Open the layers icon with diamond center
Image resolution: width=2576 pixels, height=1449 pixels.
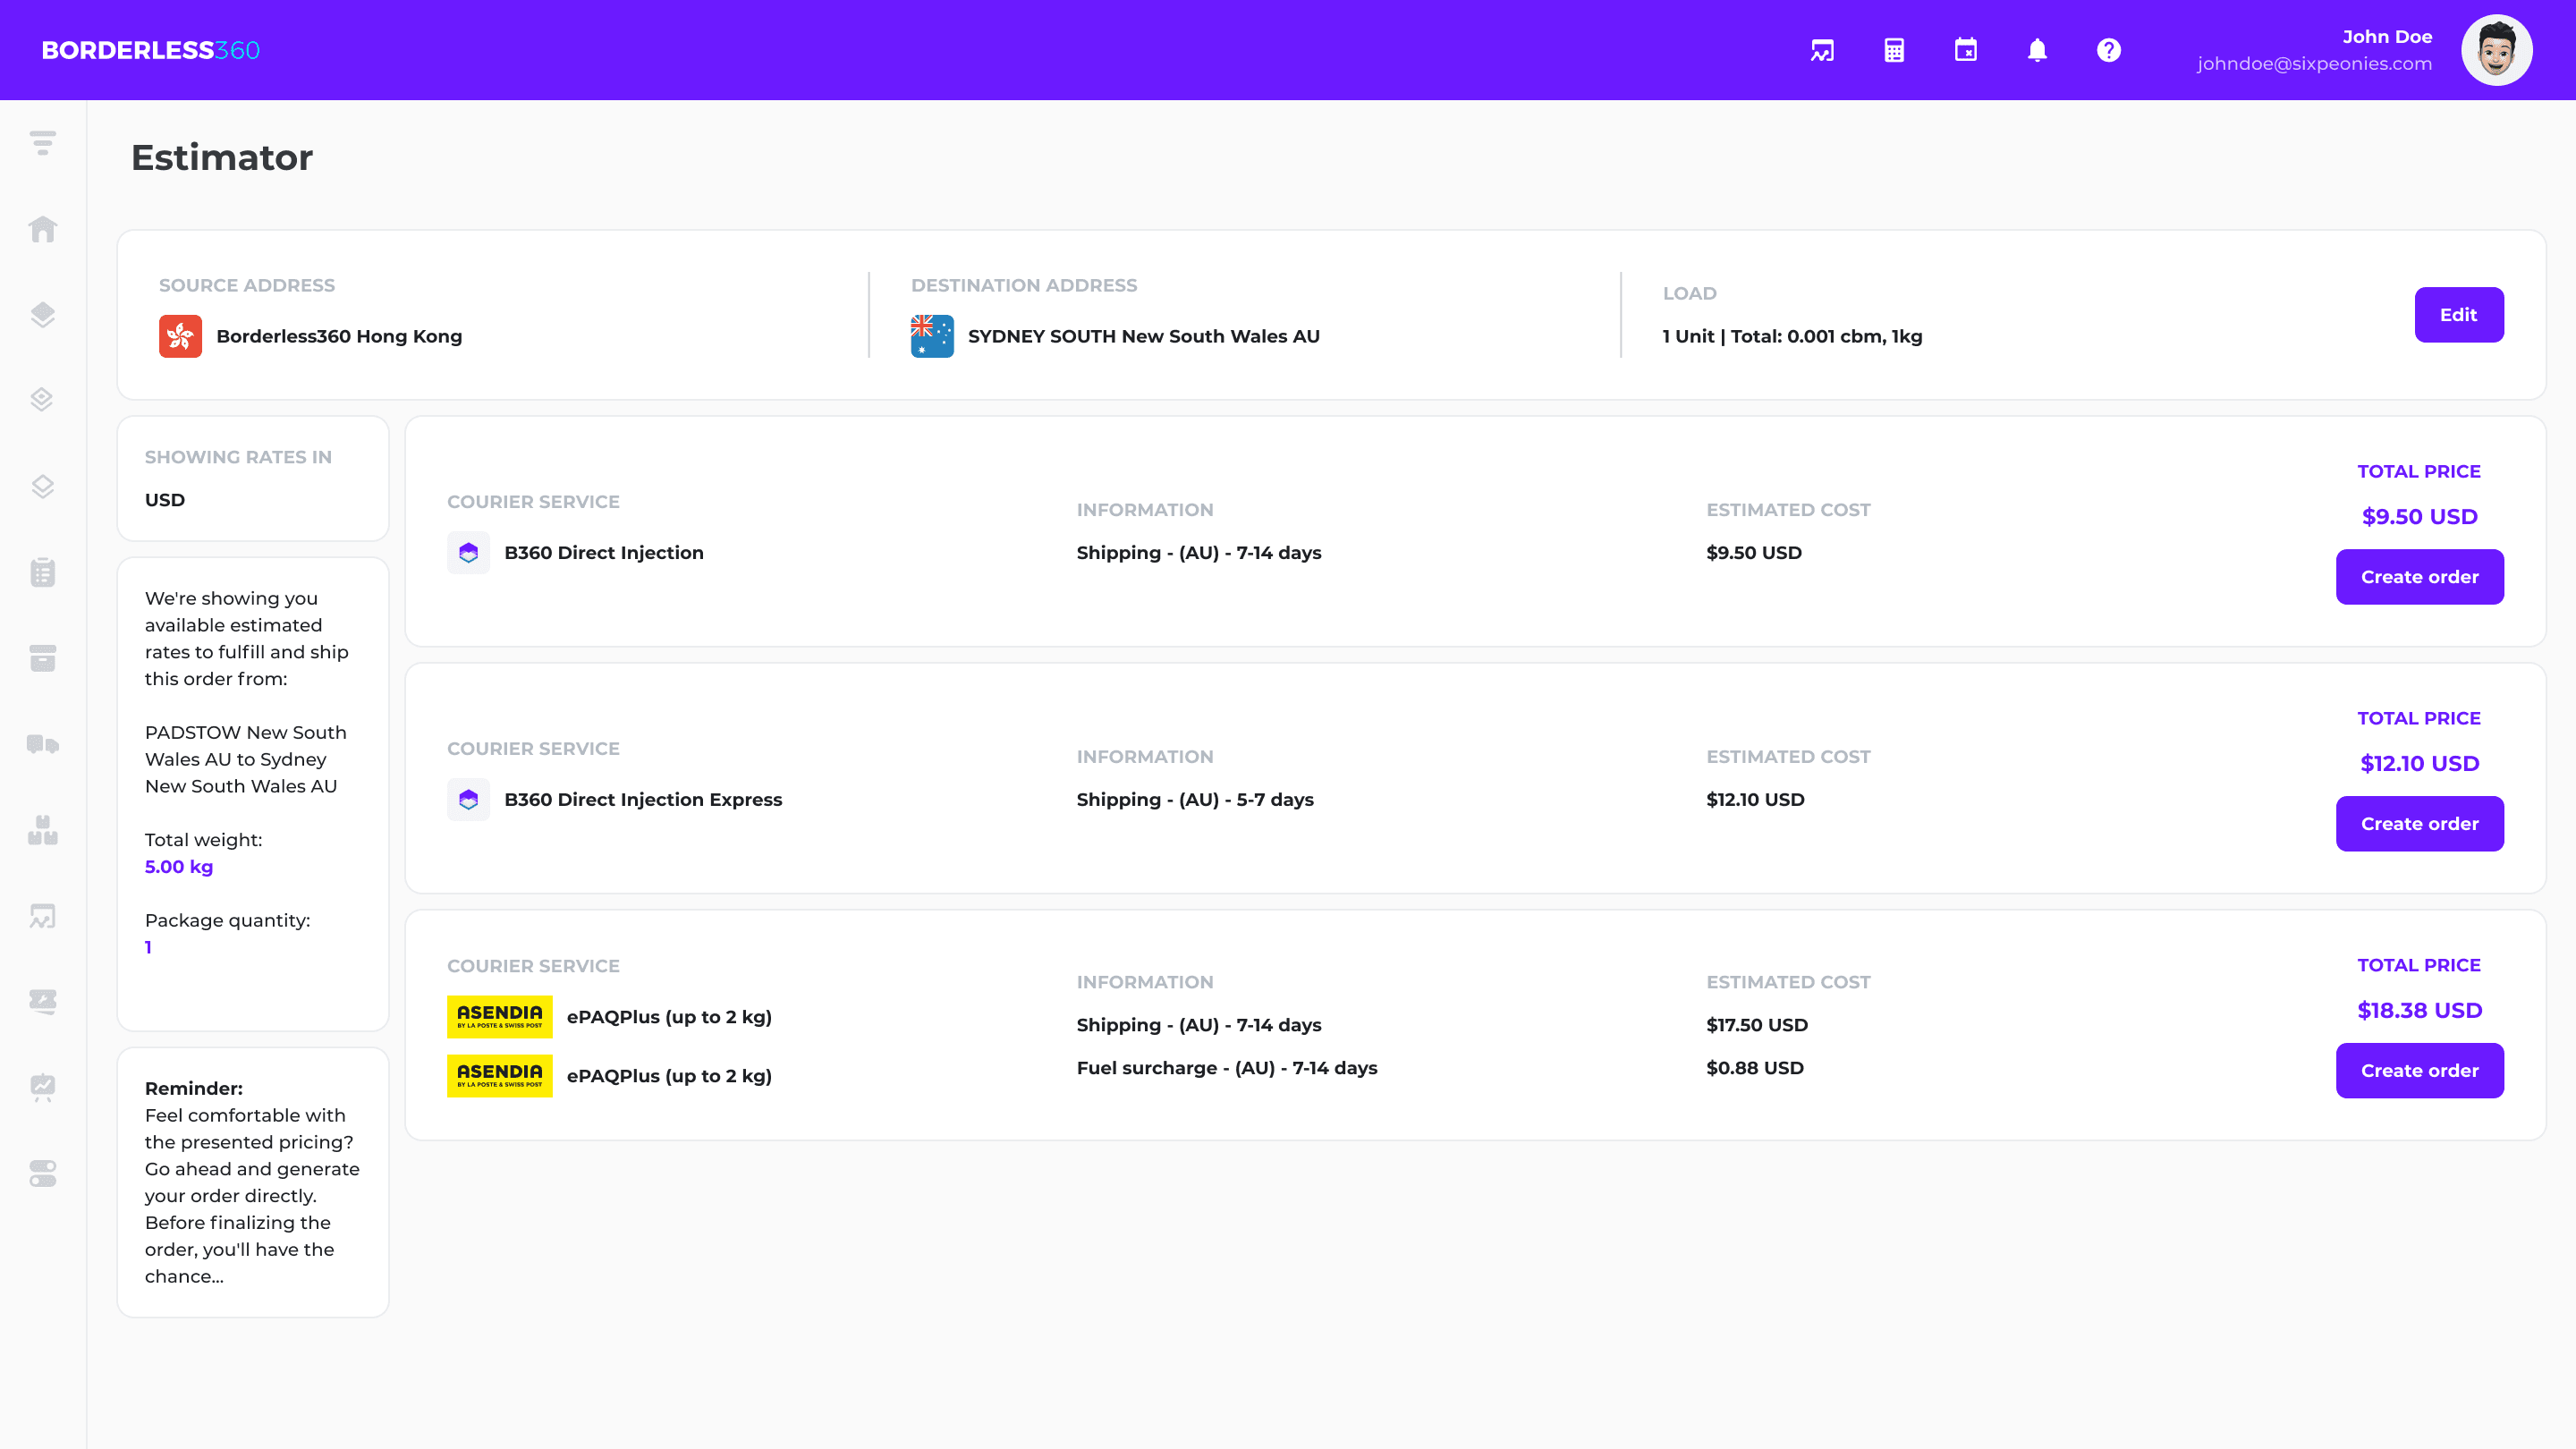[x=42, y=400]
